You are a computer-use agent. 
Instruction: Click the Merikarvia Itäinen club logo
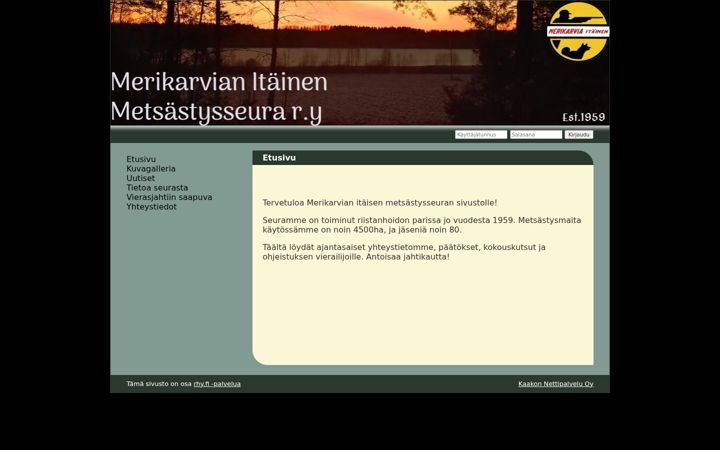tap(578, 31)
